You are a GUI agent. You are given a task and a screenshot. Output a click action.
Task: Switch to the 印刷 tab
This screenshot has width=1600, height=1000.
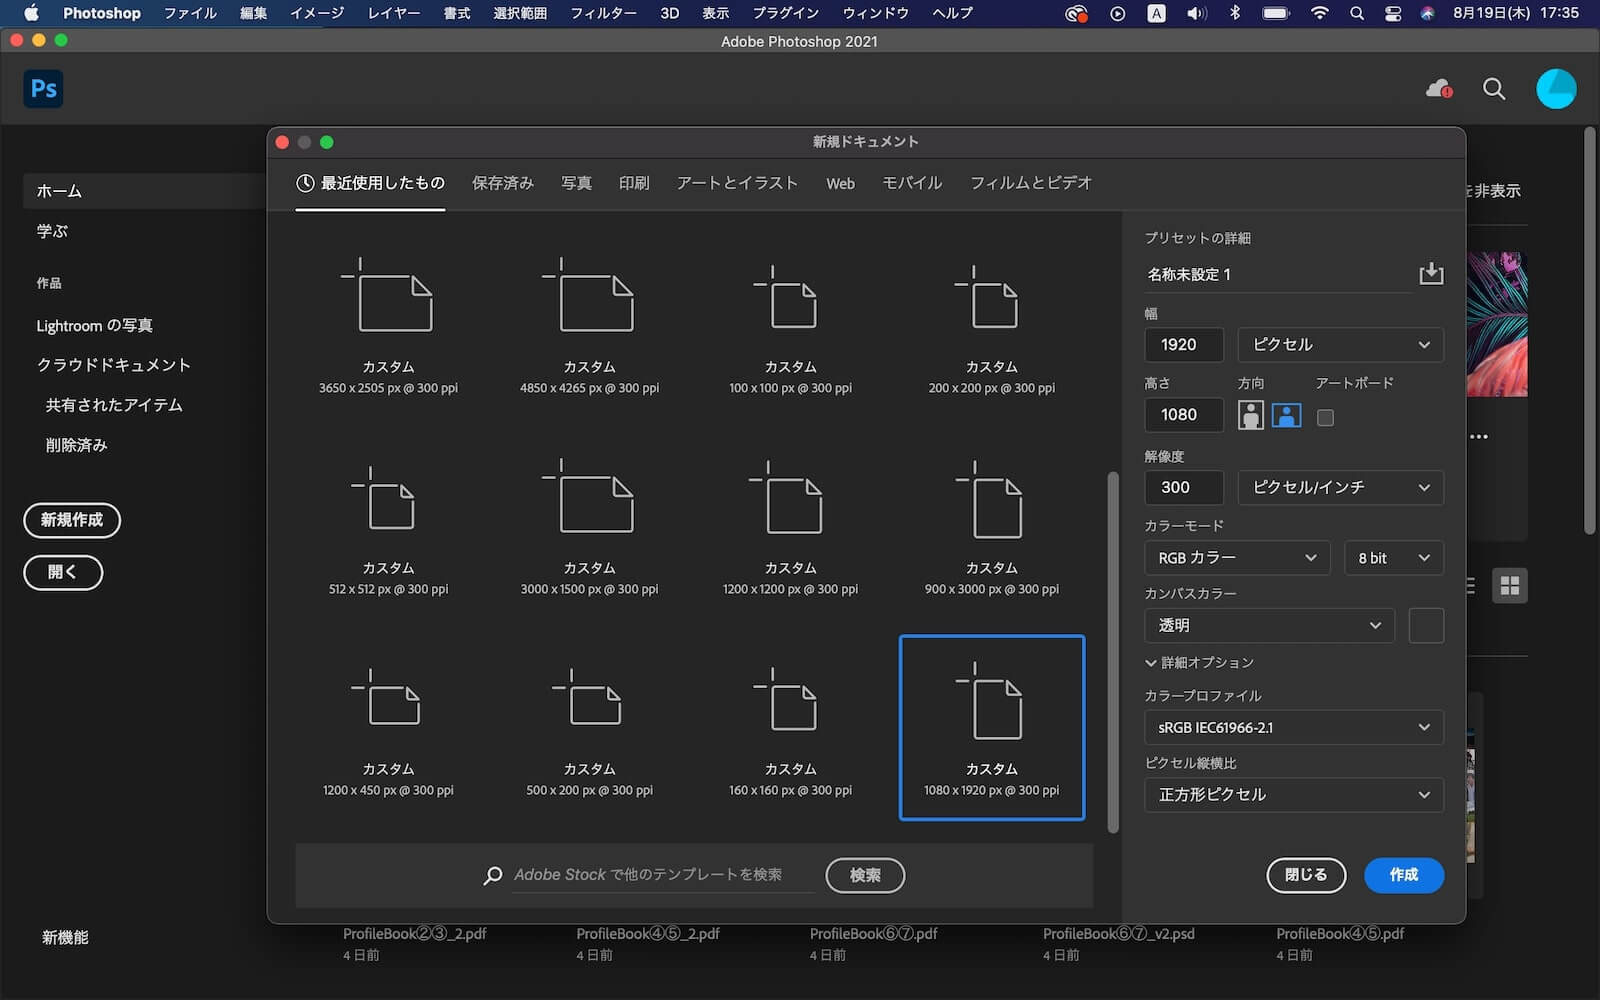click(x=634, y=183)
